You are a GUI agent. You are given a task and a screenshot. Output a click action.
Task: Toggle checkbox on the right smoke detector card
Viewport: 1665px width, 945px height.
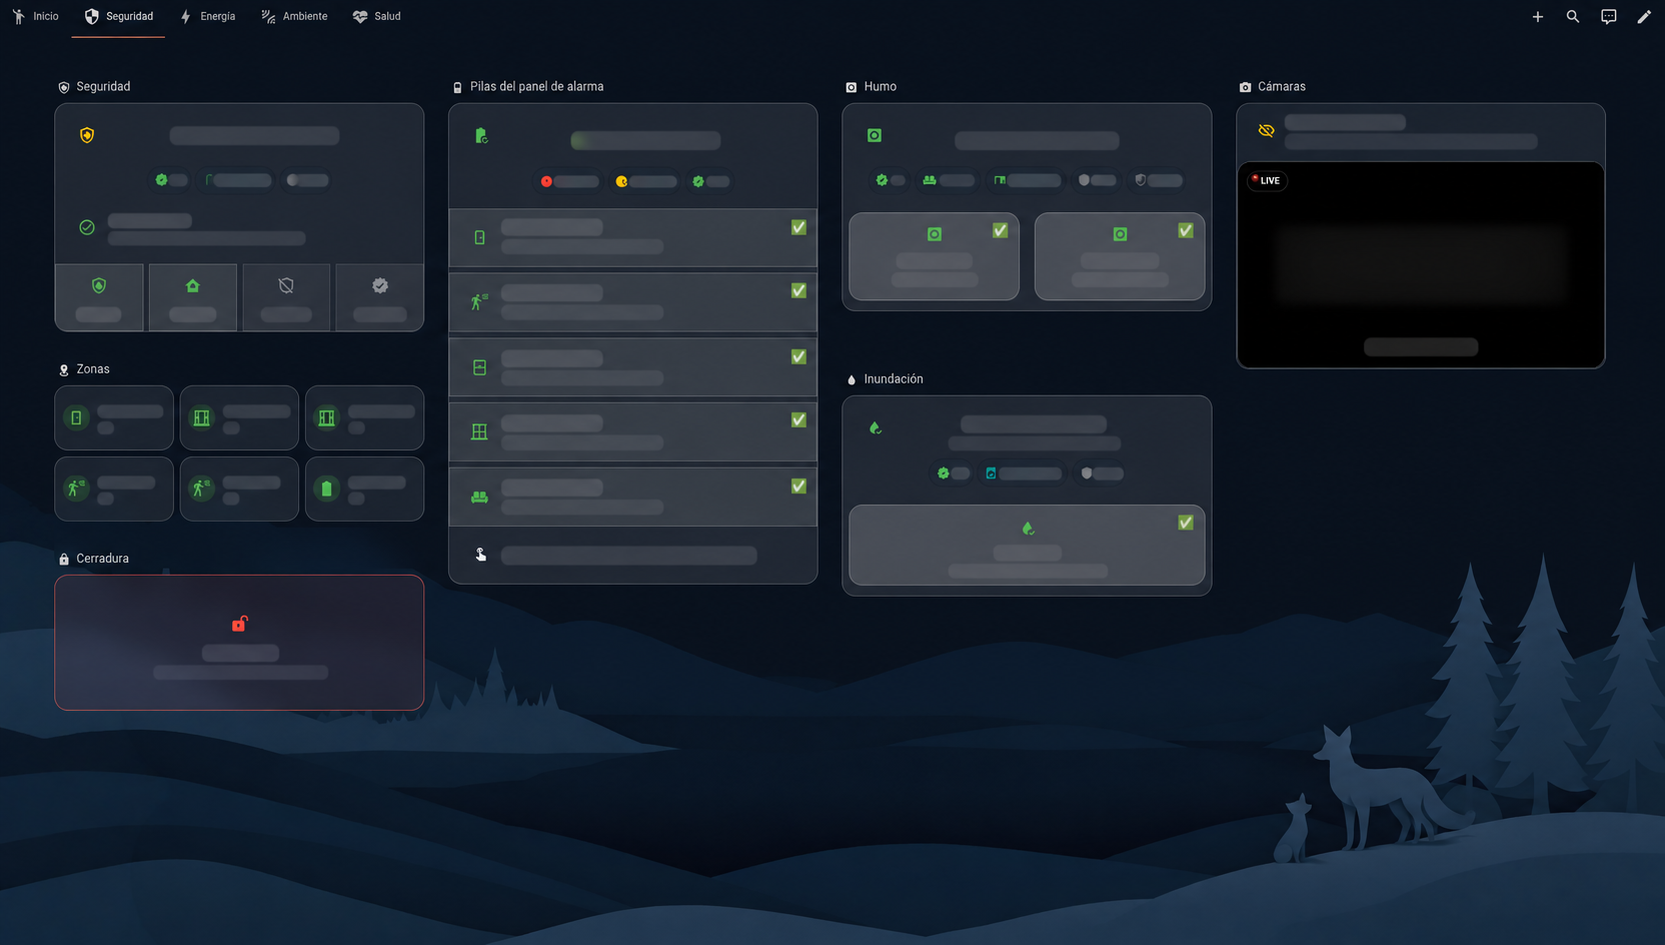click(1186, 230)
